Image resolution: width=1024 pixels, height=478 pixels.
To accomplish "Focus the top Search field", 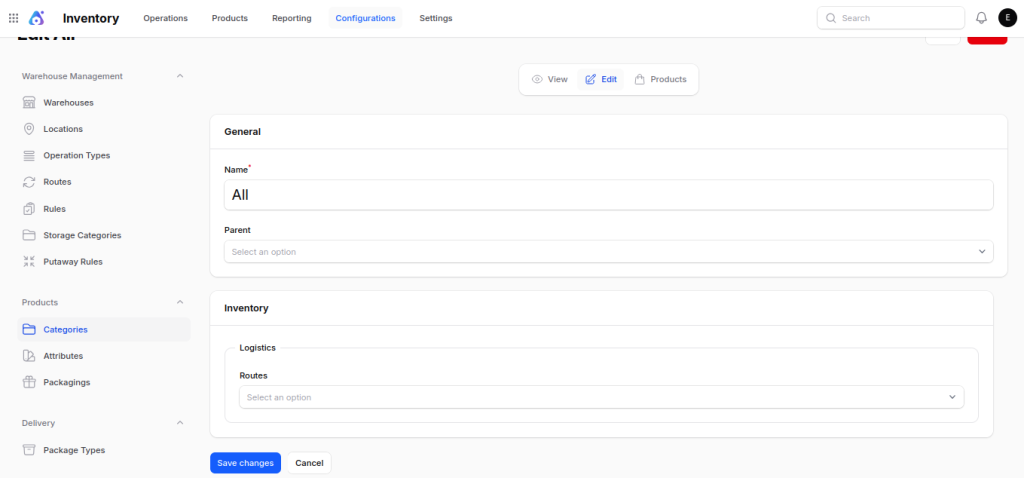I will point(891,18).
